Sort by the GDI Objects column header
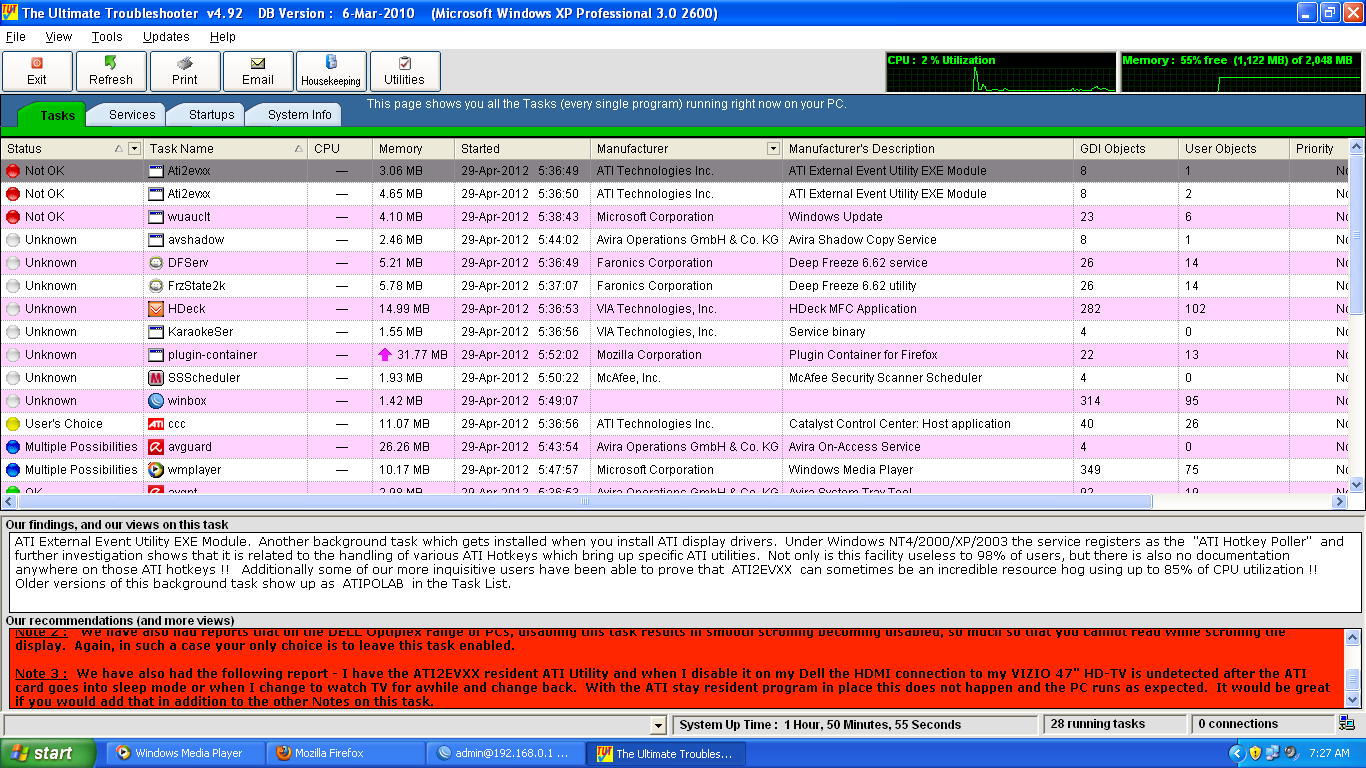This screenshot has height=768, width=1366. point(1126,149)
